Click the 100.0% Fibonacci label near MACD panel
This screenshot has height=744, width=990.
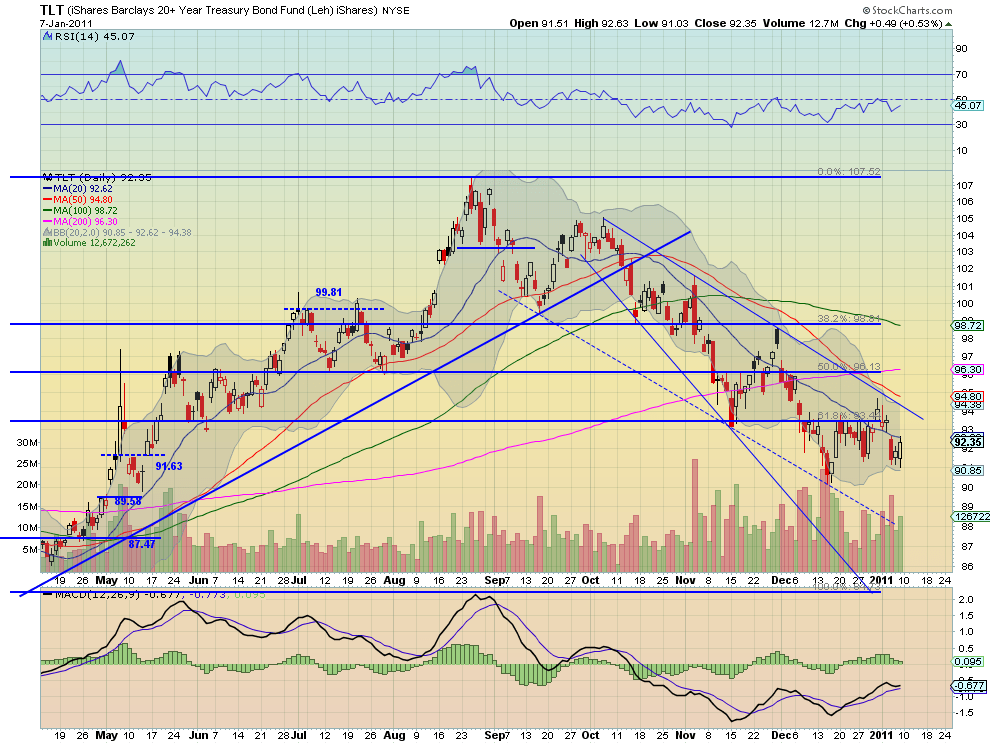coord(845,587)
